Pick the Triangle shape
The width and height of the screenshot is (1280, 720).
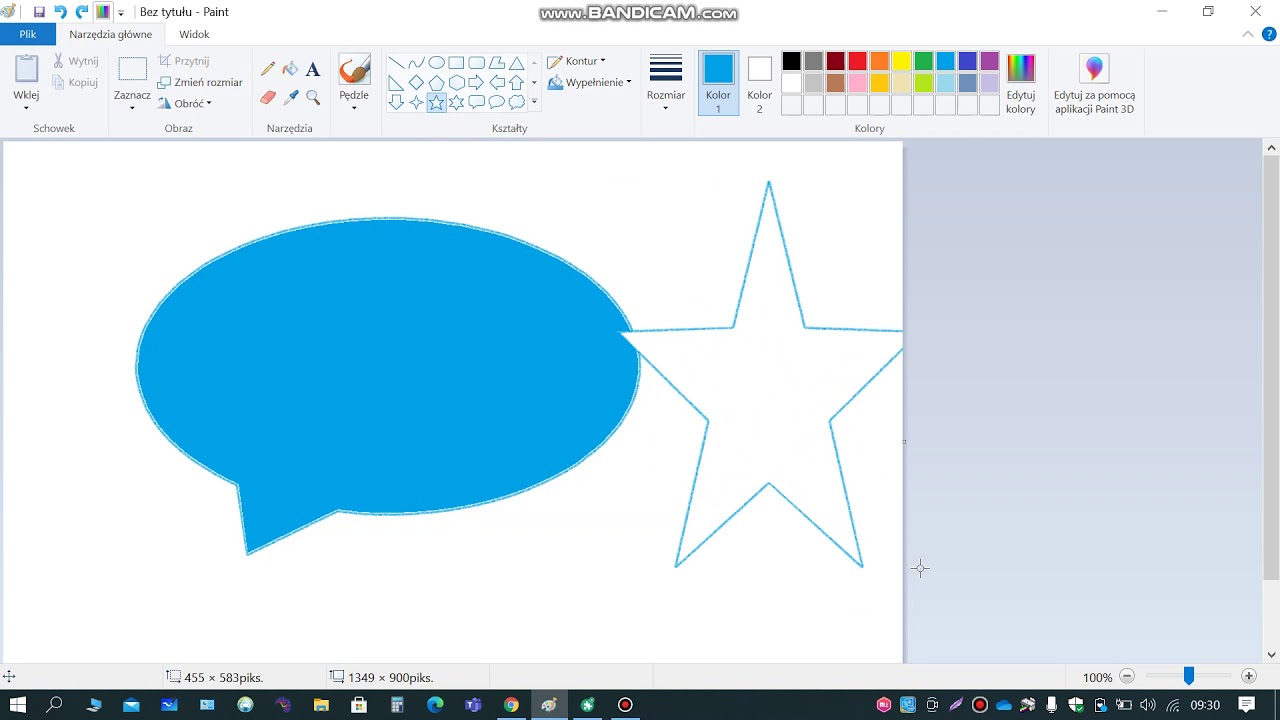[x=516, y=62]
